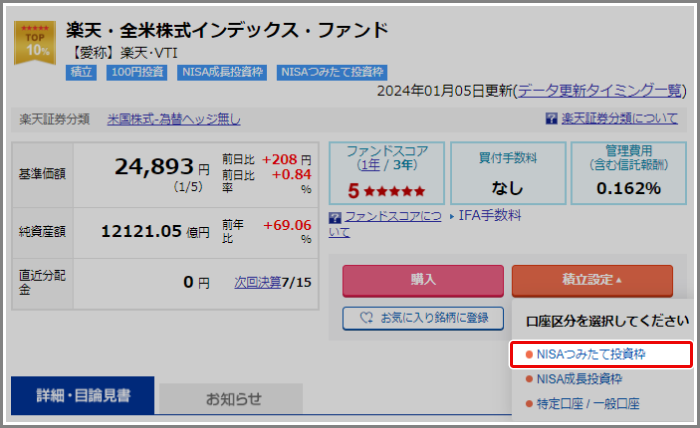The width and height of the screenshot is (700, 428).
Task: Switch to the 詳細・目論見書 tab
Action: tap(83, 395)
